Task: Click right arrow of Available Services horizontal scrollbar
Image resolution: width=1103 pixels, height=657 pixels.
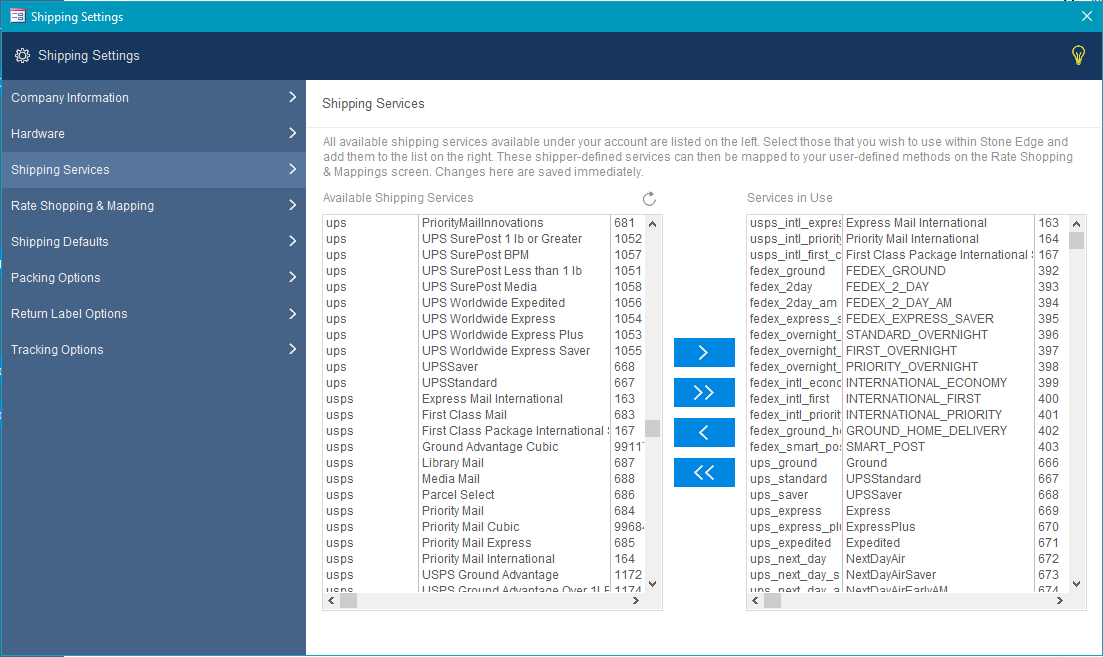Action: [636, 601]
